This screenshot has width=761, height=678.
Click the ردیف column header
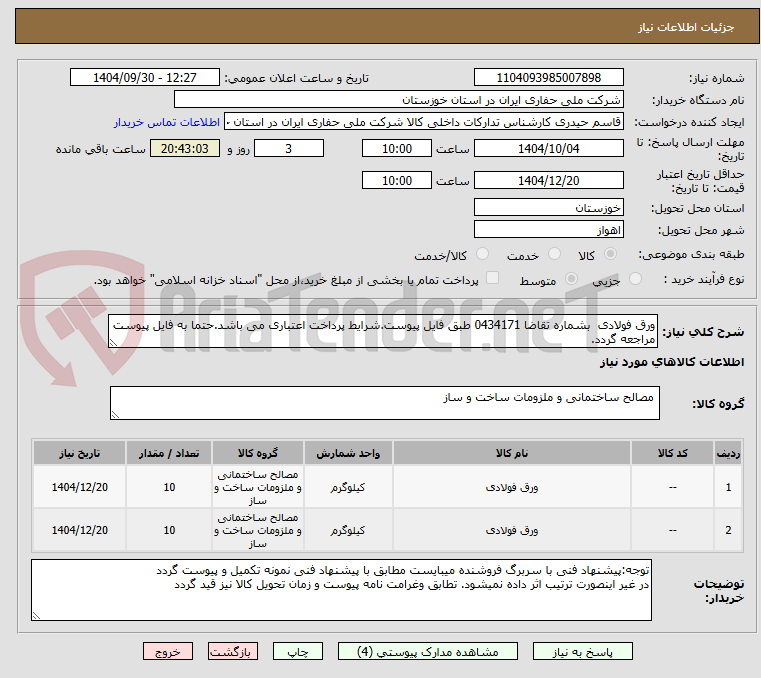(x=728, y=453)
